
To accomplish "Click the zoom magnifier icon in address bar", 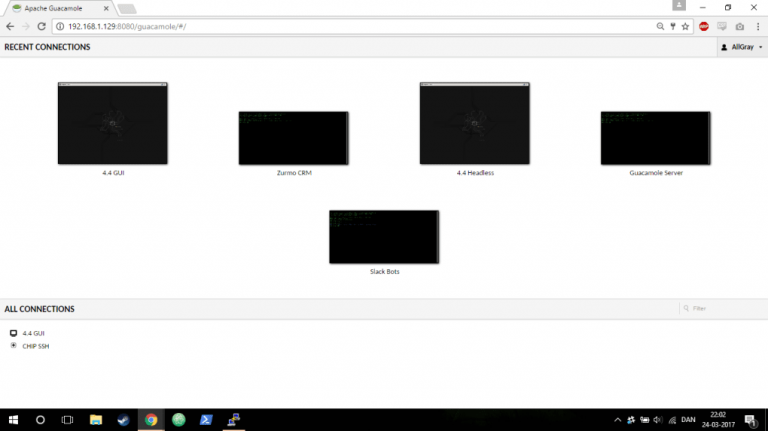I will point(659,26).
